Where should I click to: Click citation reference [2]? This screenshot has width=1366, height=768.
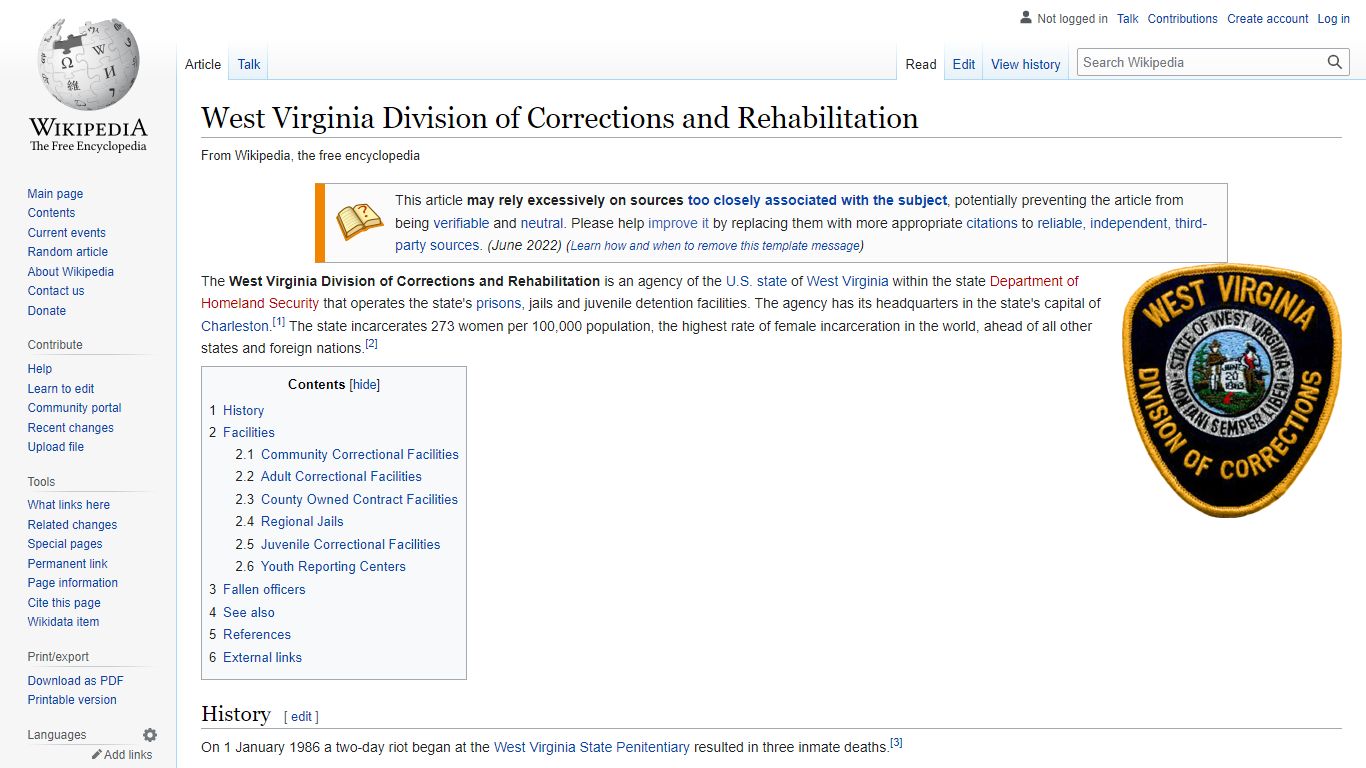tap(372, 344)
